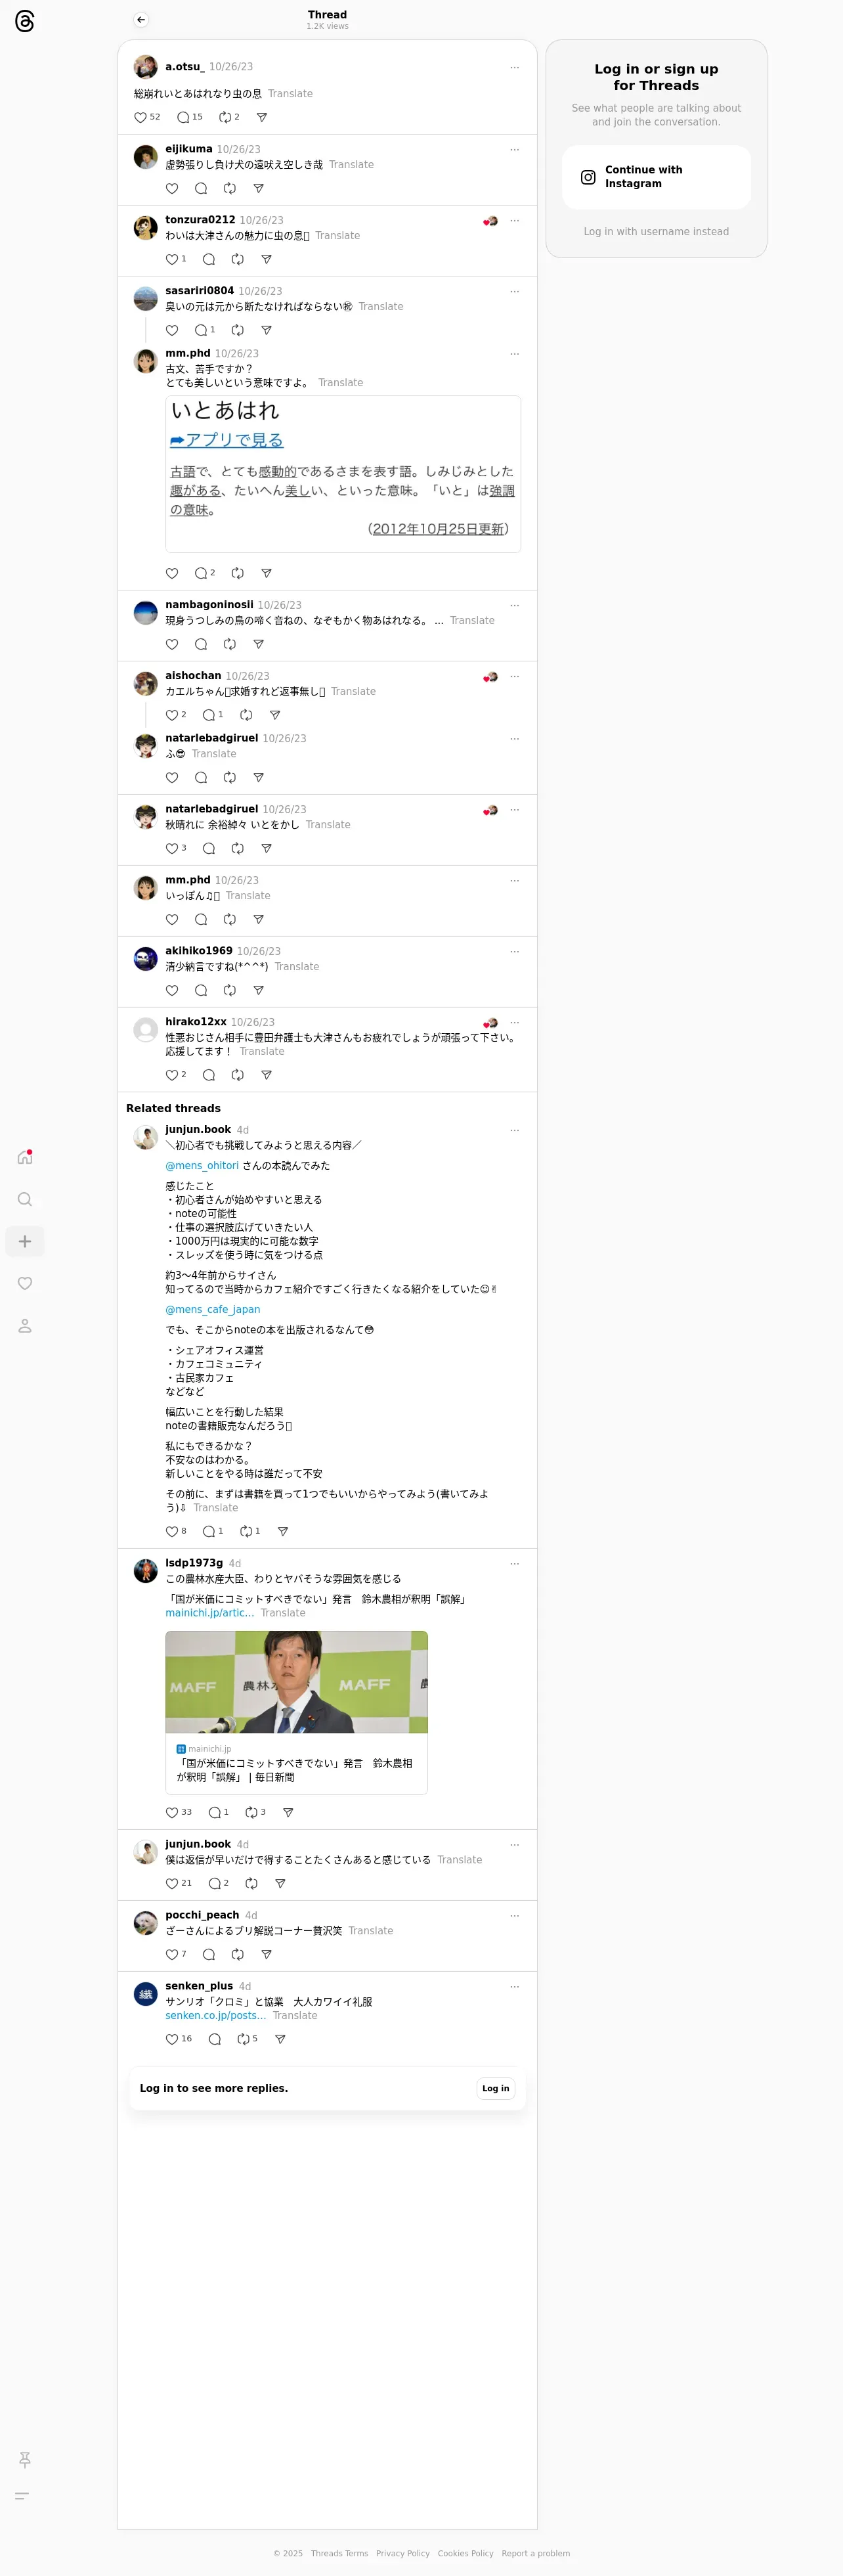Open the mainichi.jp/artic... link

pyautogui.click(x=210, y=1613)
